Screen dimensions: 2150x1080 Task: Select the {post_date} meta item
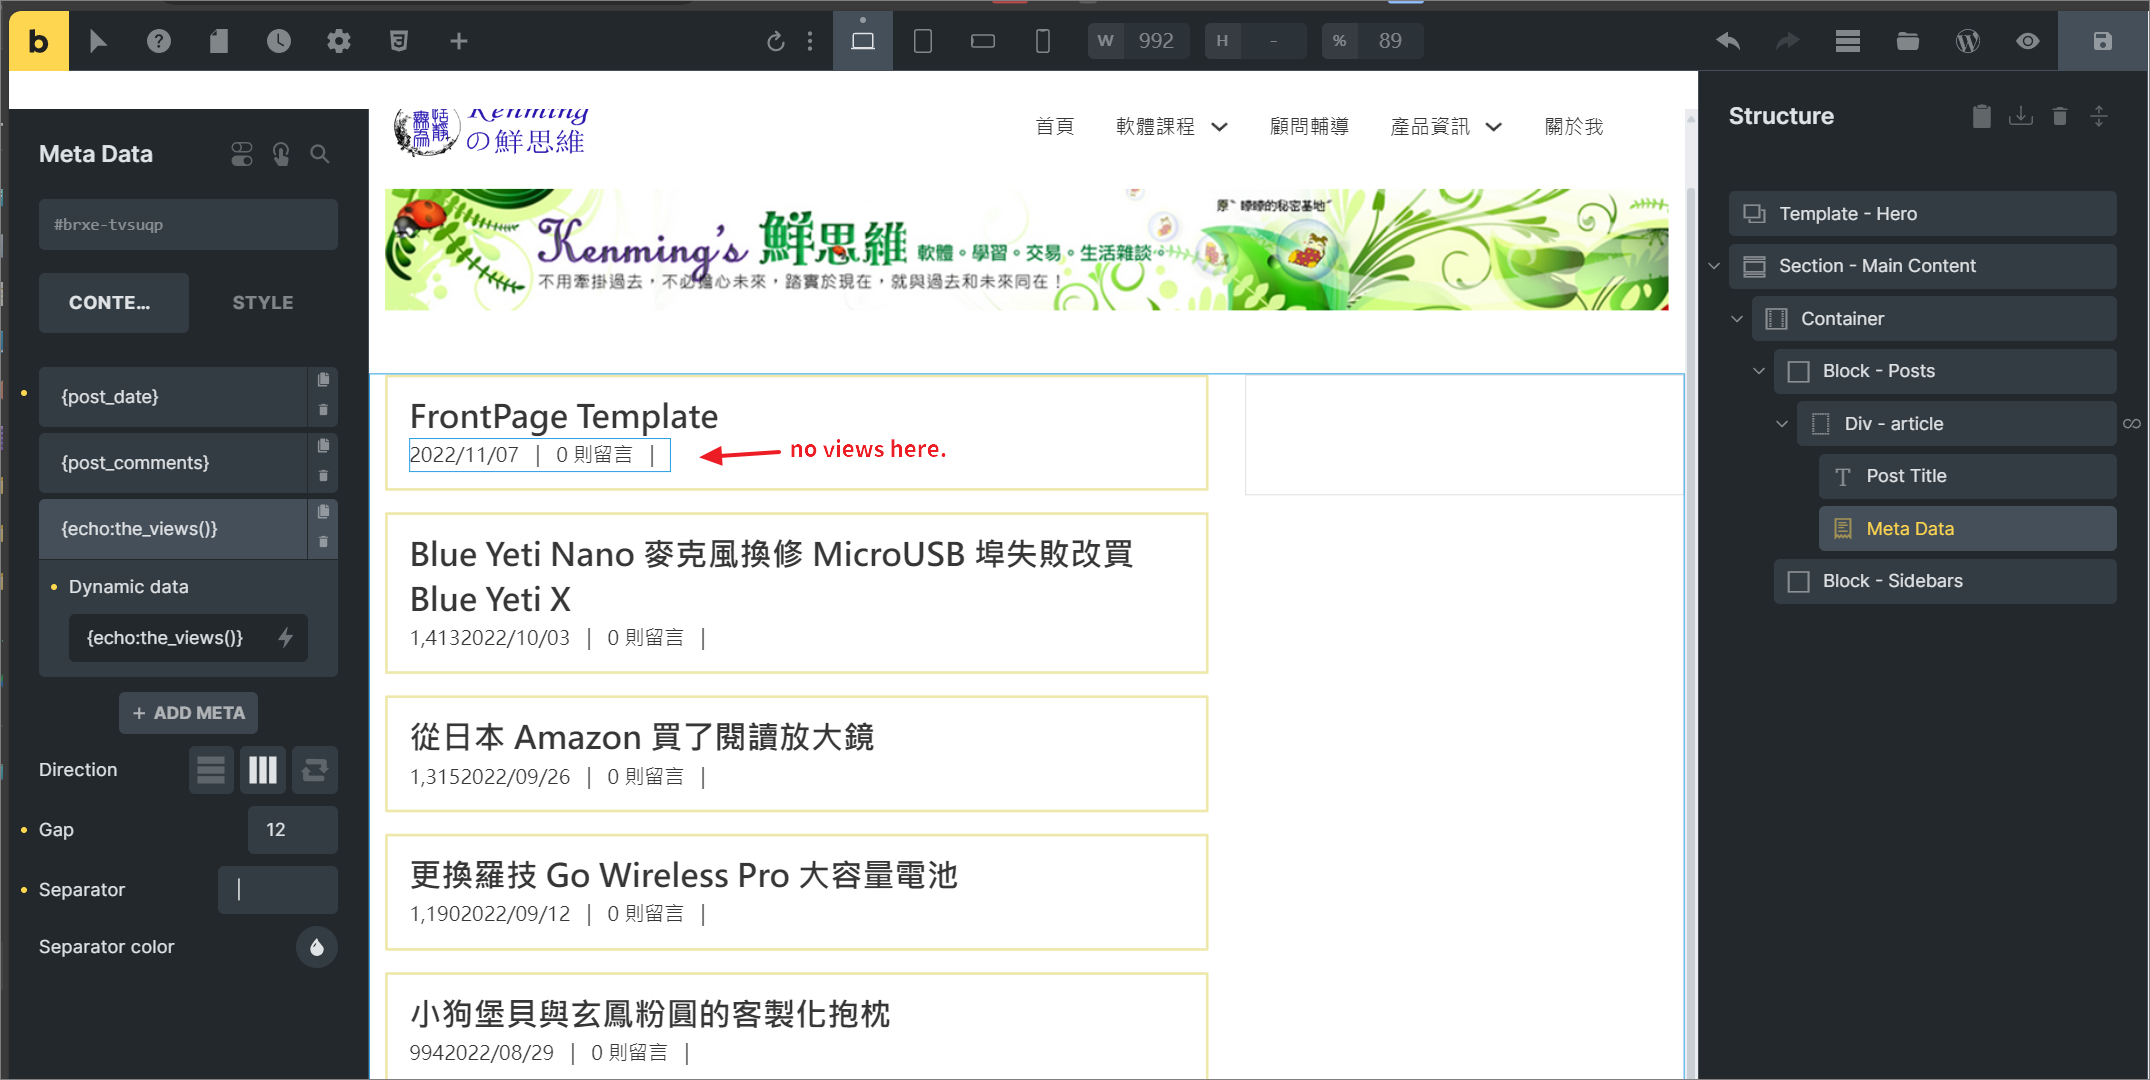pos(173,397)
